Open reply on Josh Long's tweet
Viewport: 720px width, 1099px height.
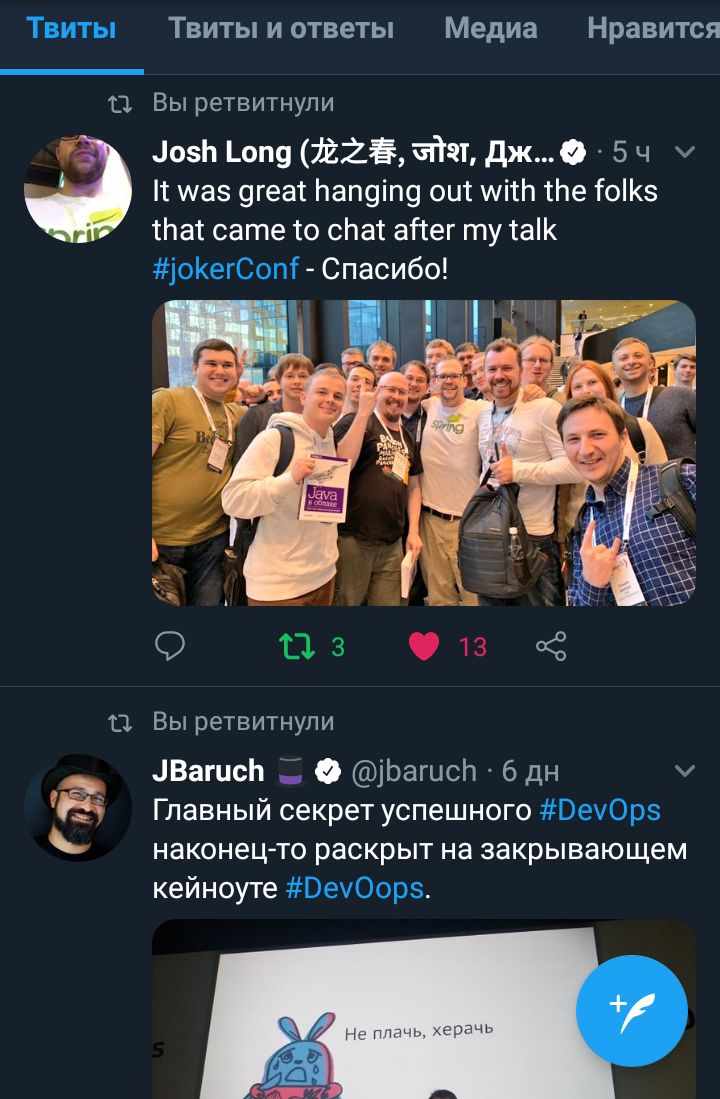pyautogui.click(x=170, y=646)
